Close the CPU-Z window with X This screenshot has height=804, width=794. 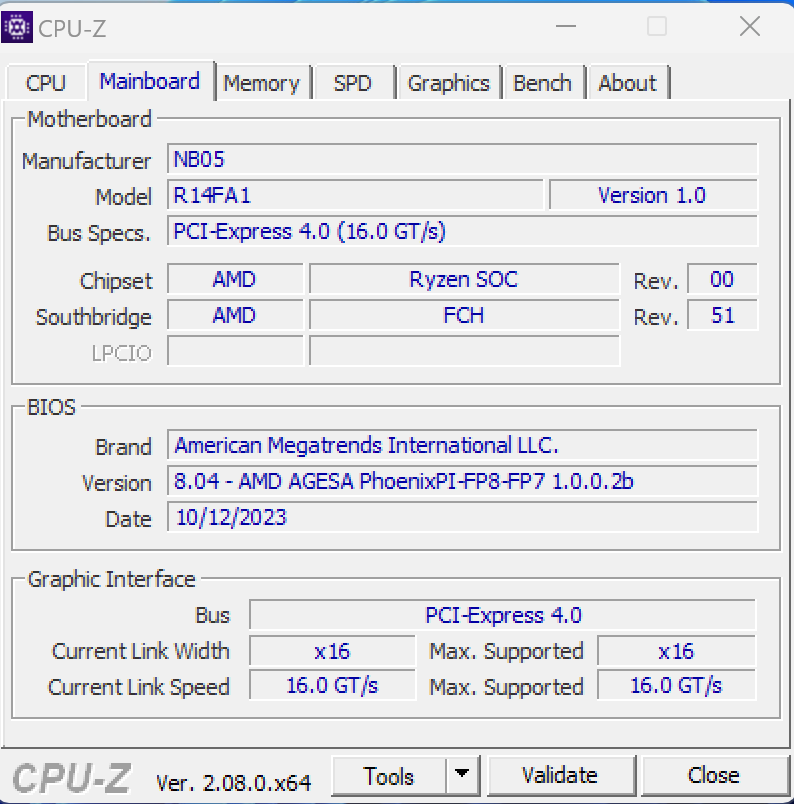pos(749,27)
